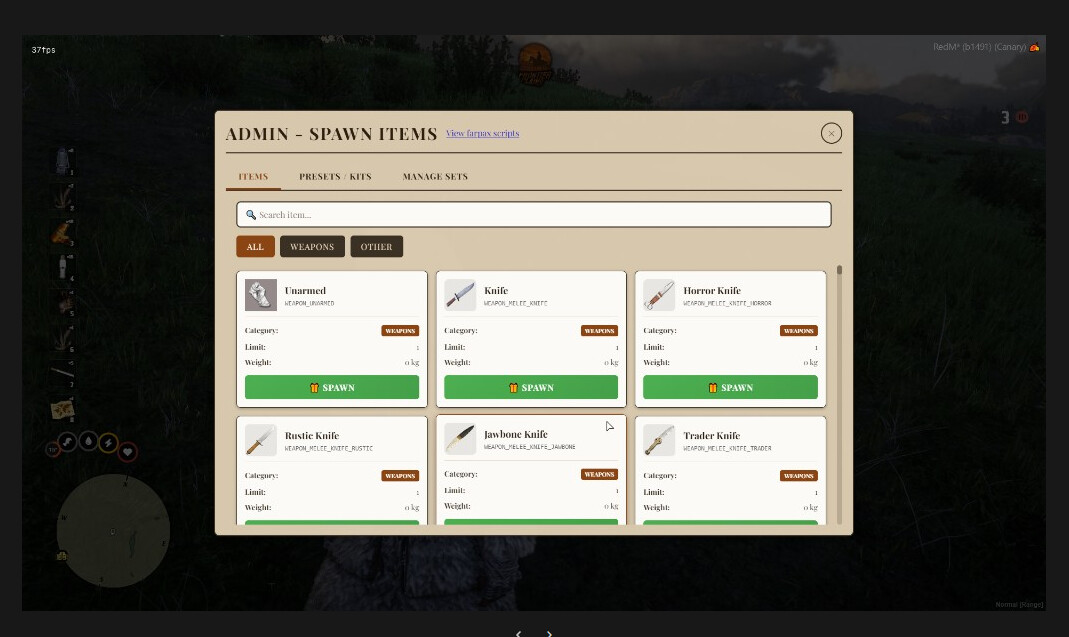The image size is (1069, 637).
Task: Select the Jawbone Knife item icon
Action: pyautogui.click(x=460, y=439)
